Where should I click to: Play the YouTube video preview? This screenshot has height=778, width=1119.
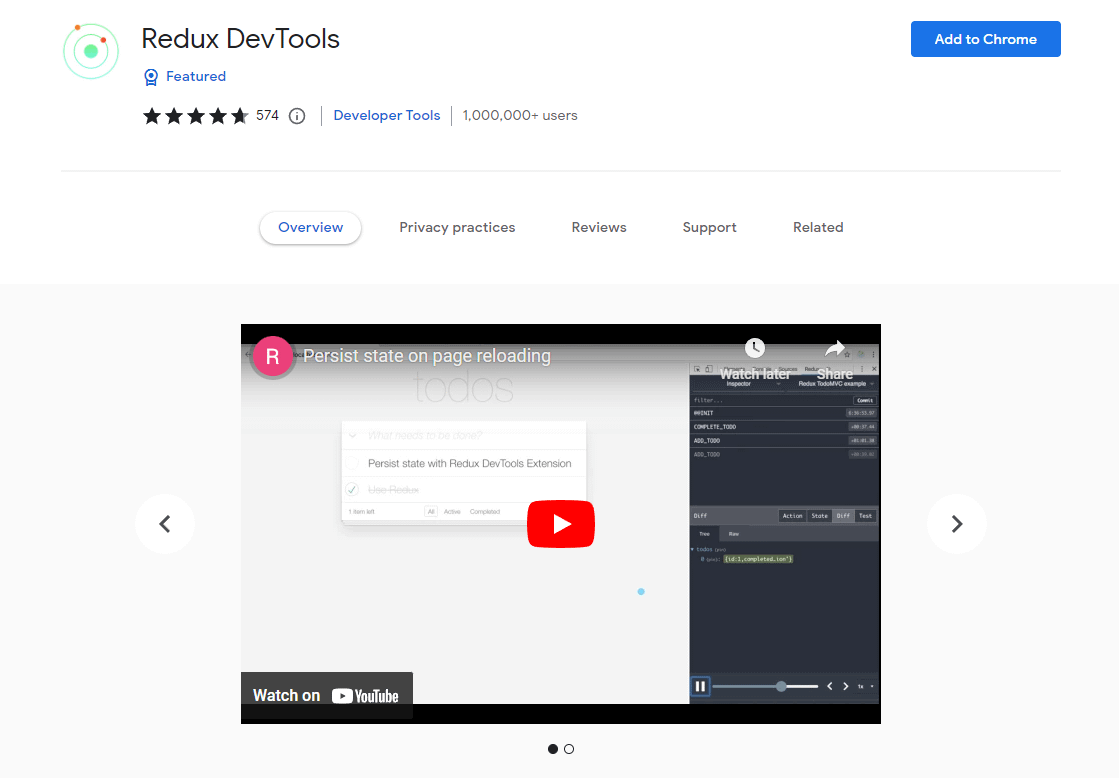(x=561, y=524)
